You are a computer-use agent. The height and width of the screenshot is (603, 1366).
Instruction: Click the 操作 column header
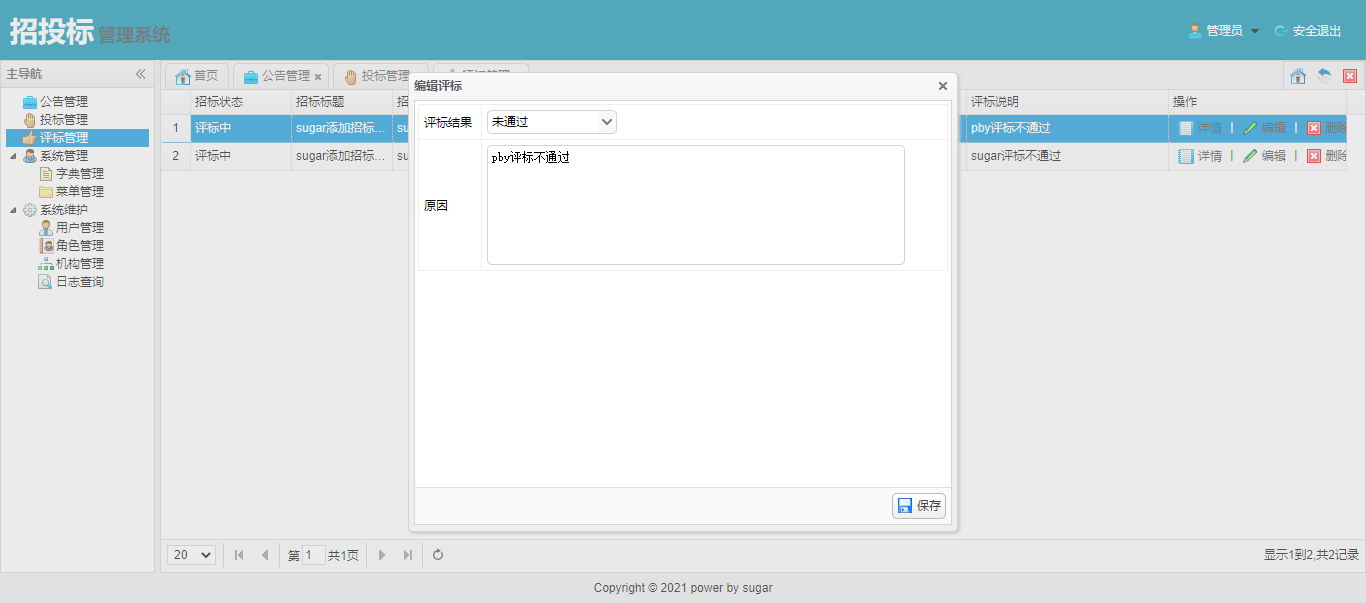[1258, 102]
